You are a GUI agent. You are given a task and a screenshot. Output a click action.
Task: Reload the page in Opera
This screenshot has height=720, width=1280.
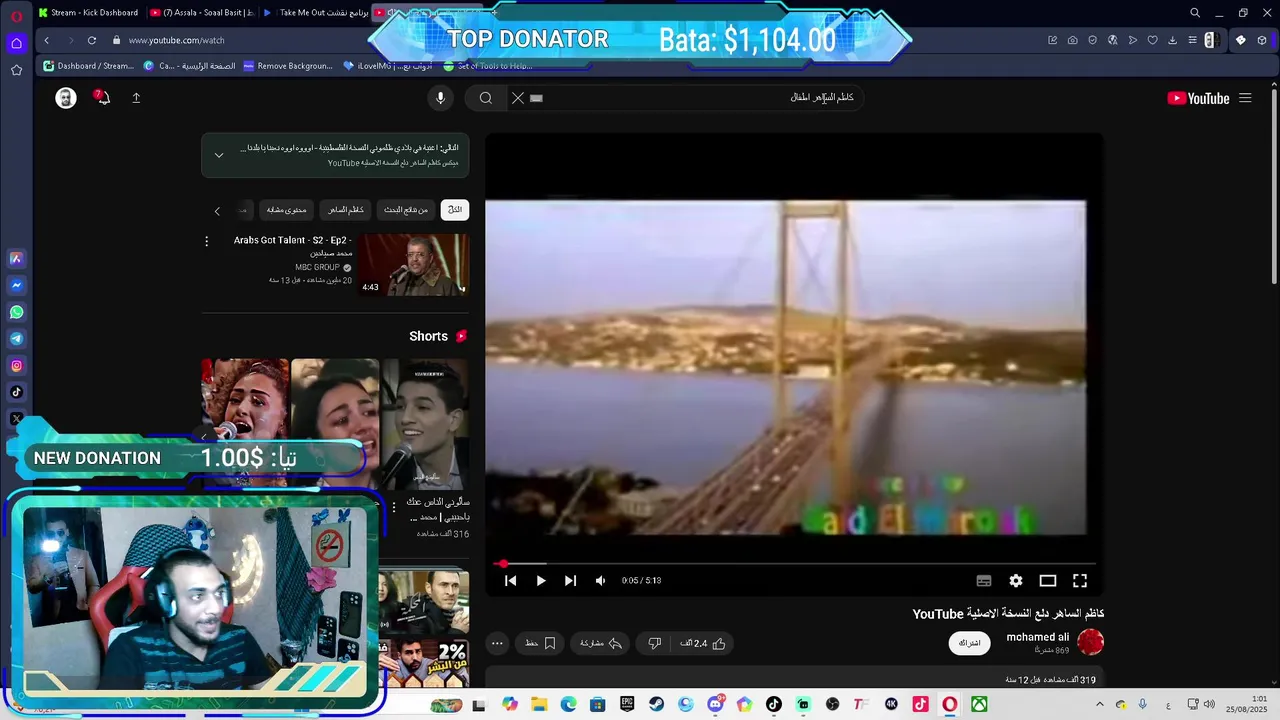92,40
